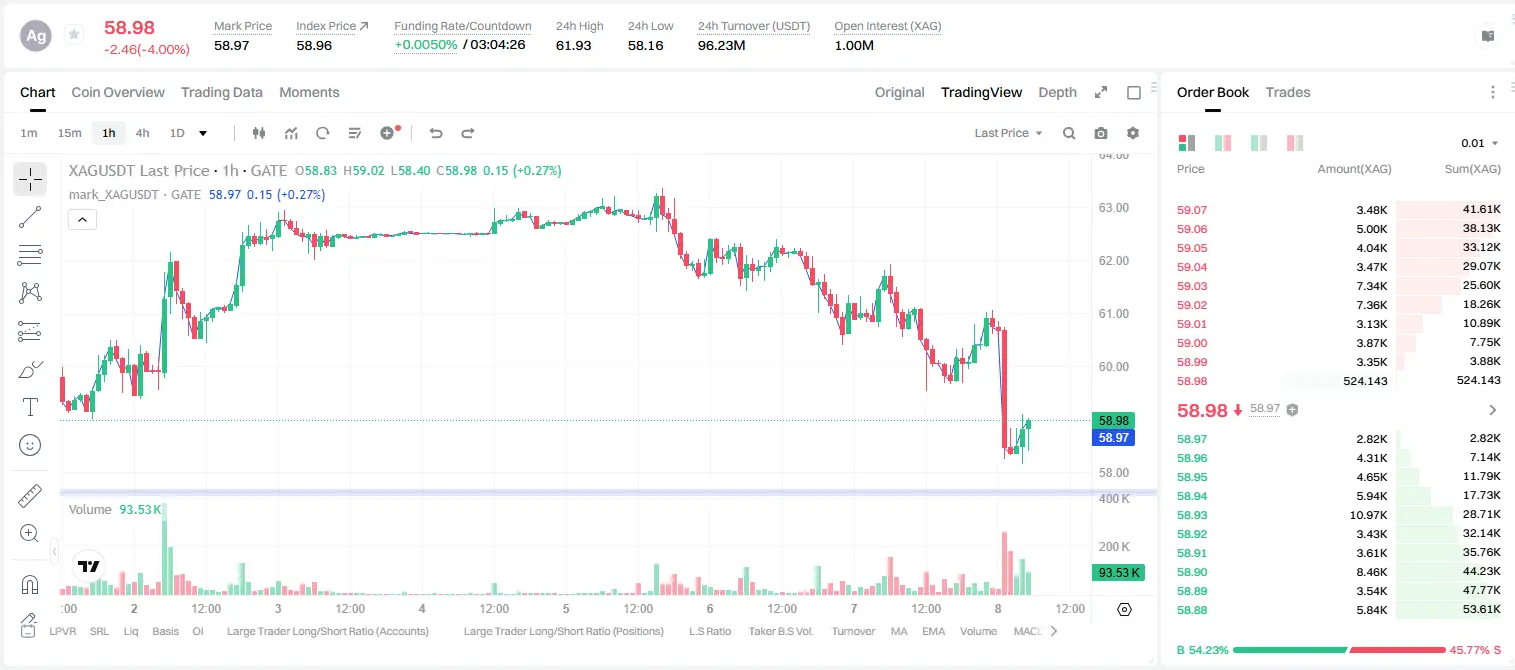Open chart settings gear icon
The height and width of the screenshot is (670, 1515).
(1133, 133)
